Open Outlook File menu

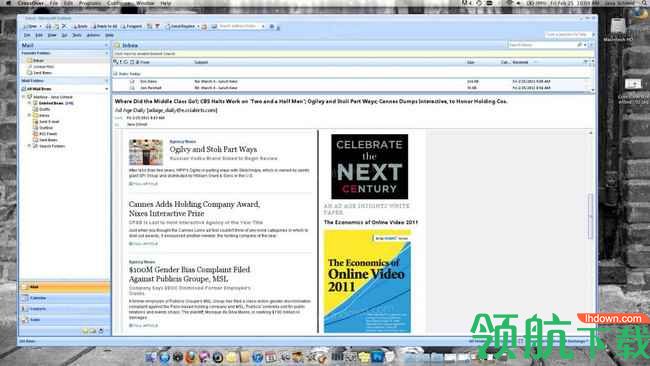click(27, 35)
